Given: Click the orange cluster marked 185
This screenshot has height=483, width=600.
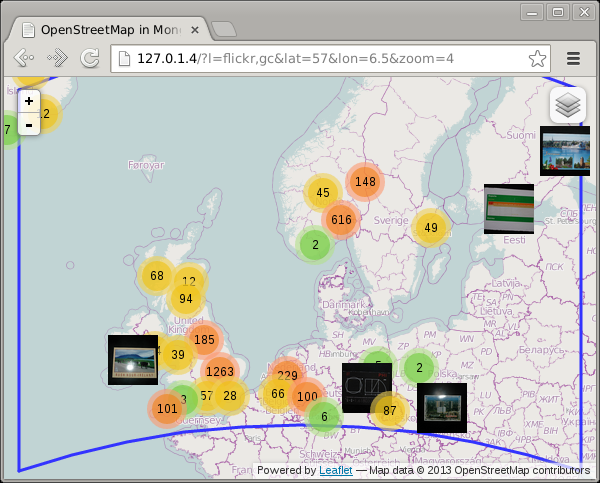Looking at the screenshot, I should click(x=204, y=340).
